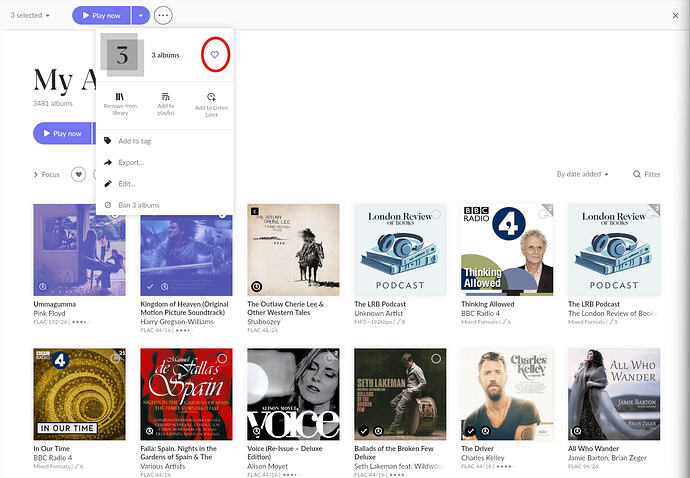This screenshot has width=690, height=478.
Task: Click the magnifier icon on Ballads of the Broken Few cover
Action: (378, 431)
